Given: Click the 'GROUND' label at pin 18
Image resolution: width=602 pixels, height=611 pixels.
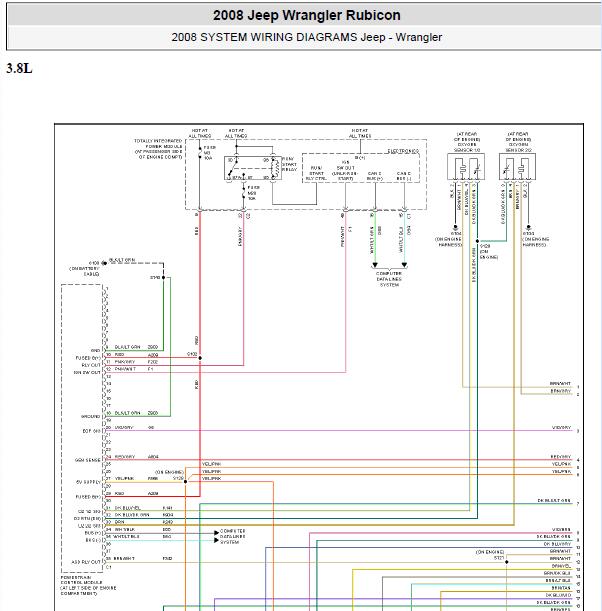Looking at the screenshot, I should pyautogui.click(x=90, y=417).
